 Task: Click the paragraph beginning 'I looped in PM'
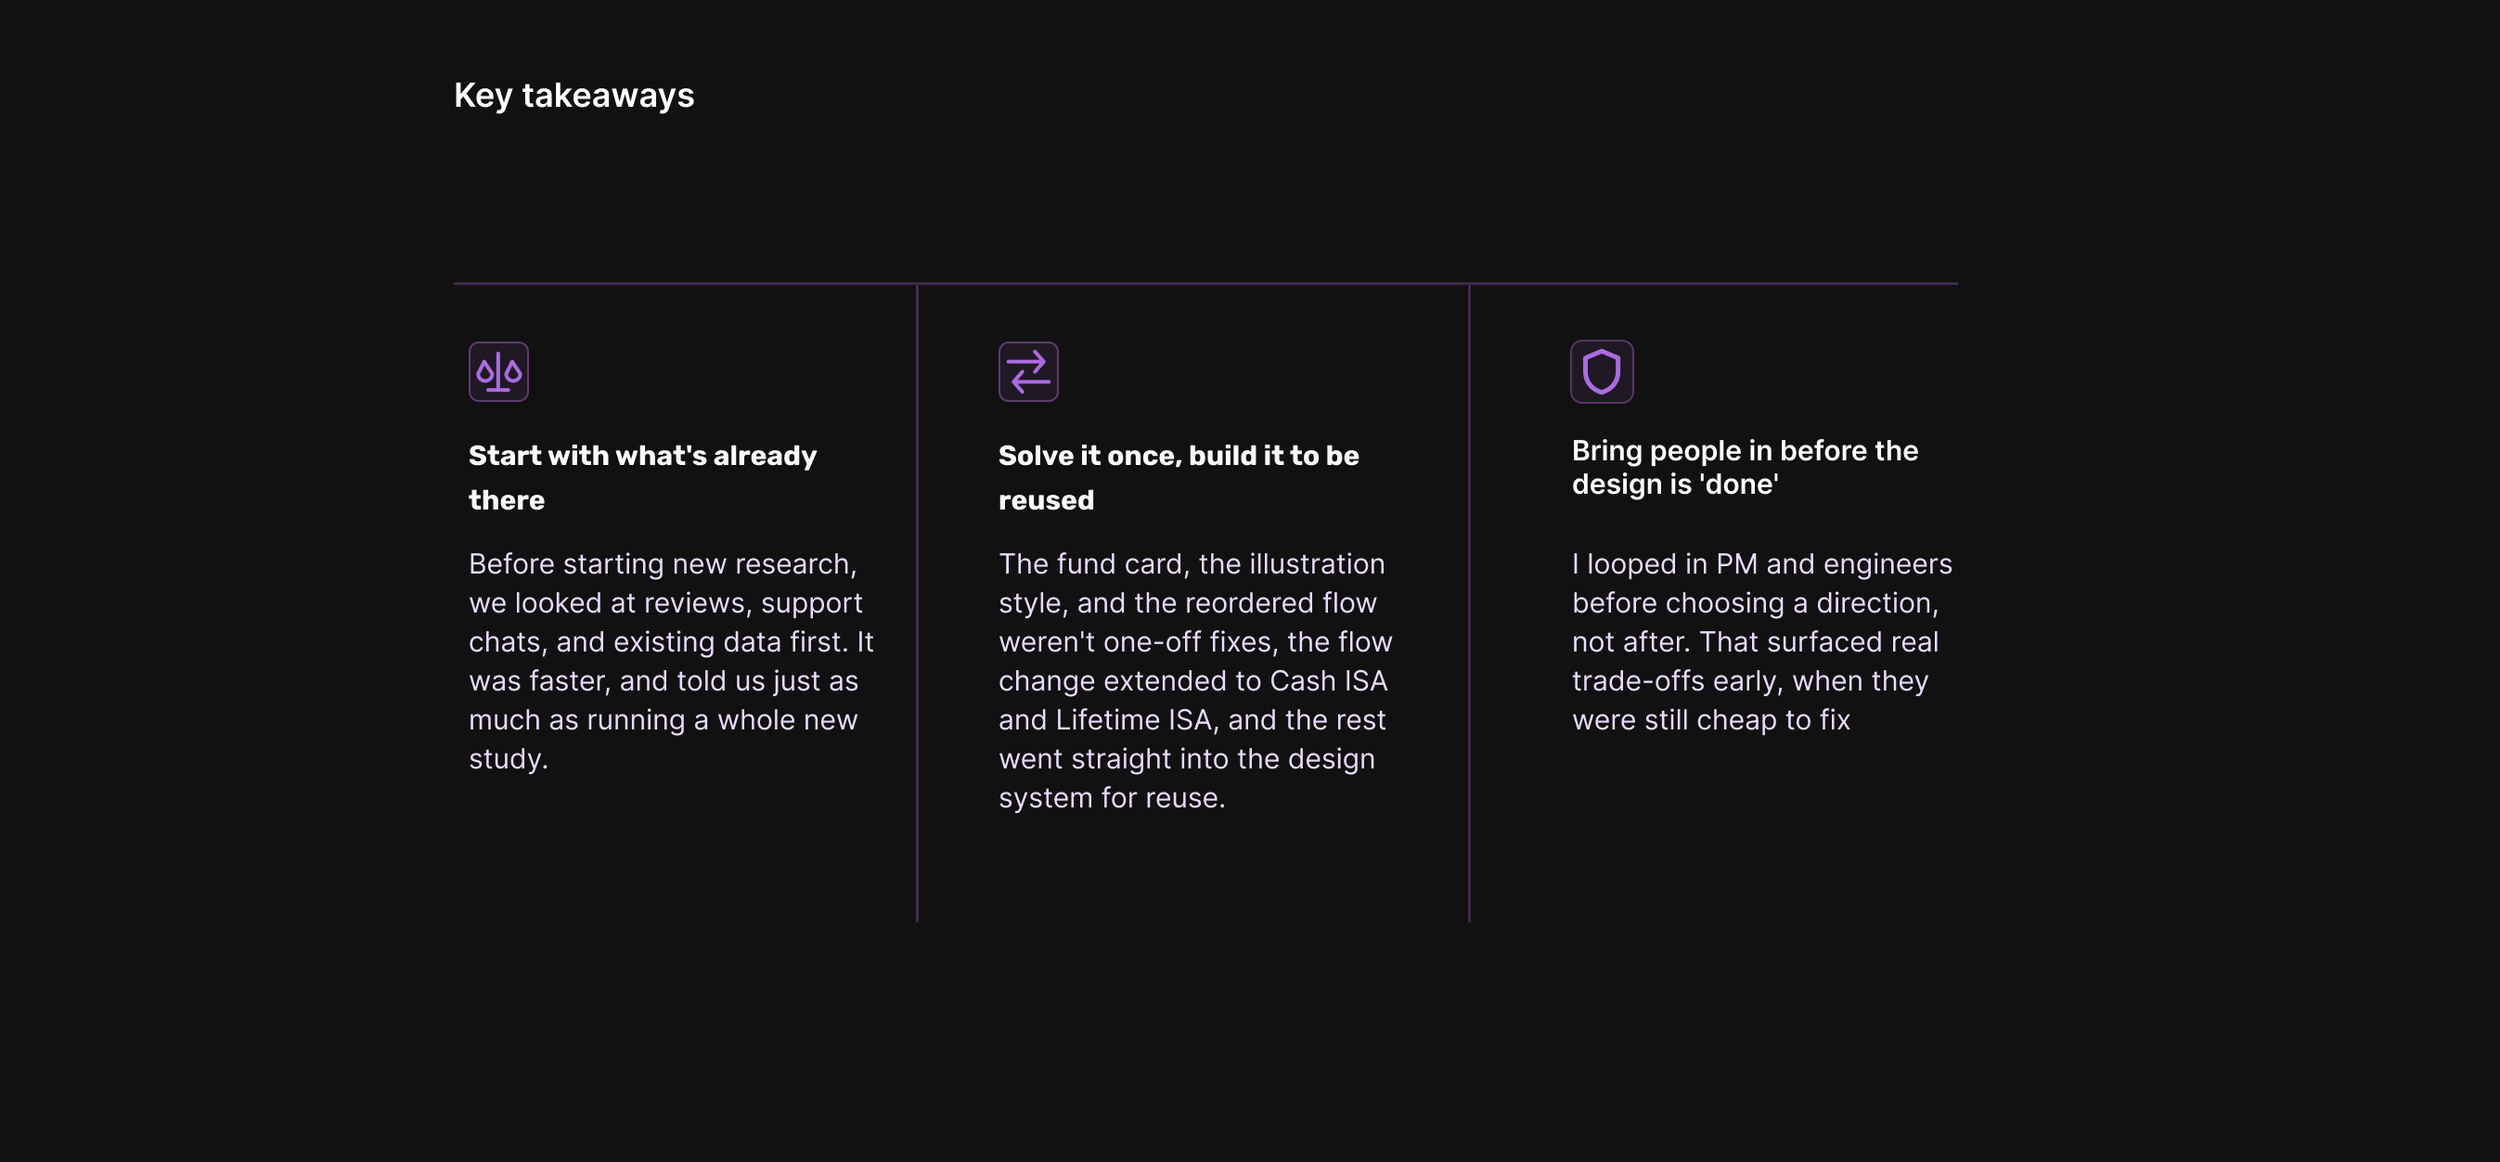(1762, 642)
